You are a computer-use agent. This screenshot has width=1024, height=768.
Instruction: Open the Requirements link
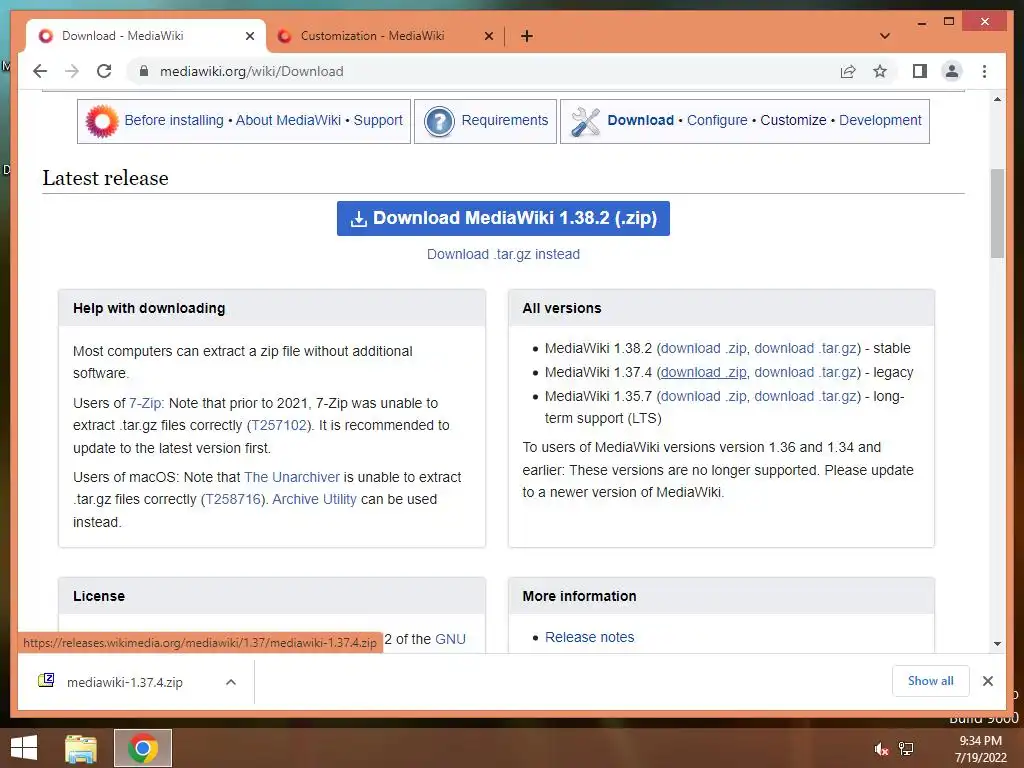coord(505,120)
